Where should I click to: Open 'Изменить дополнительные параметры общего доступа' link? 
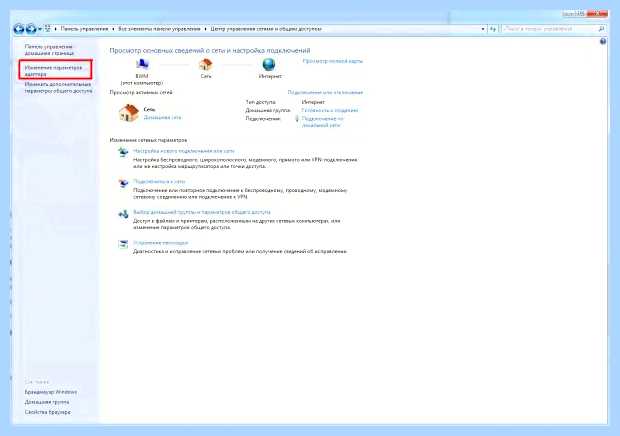pos(58,87)
